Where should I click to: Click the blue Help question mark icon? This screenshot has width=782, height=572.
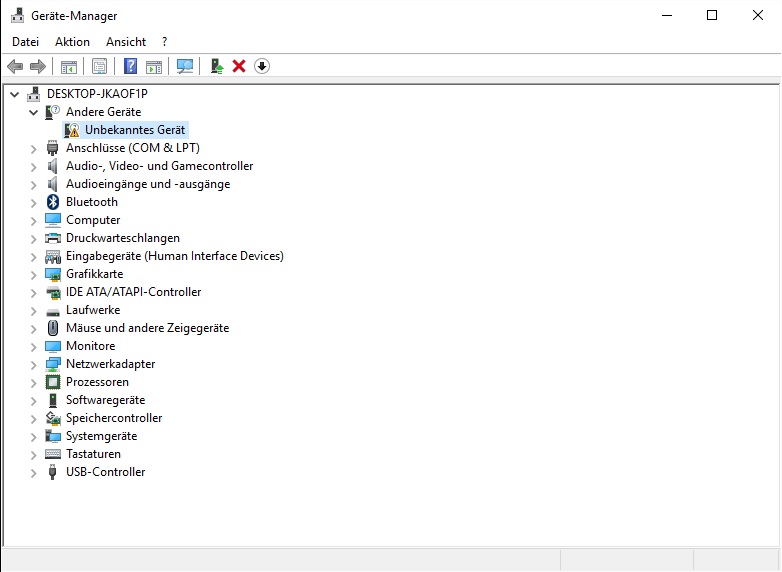point(130,66)
